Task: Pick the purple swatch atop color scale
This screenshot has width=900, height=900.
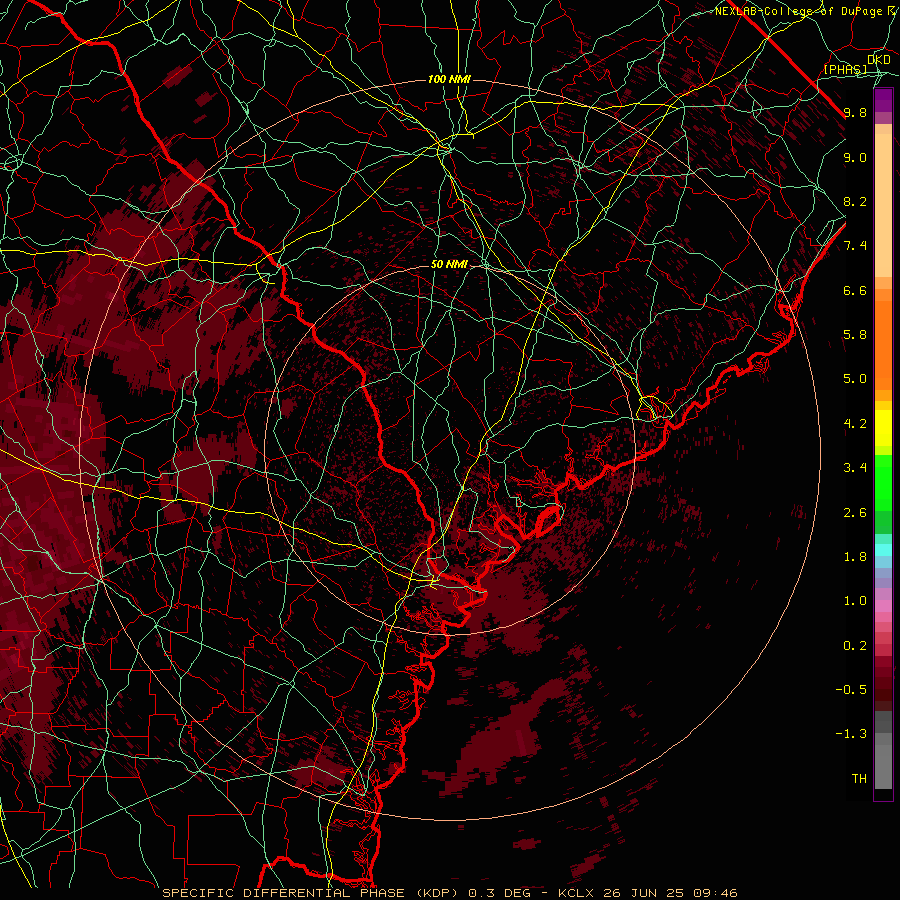Action: coord(883,100)
